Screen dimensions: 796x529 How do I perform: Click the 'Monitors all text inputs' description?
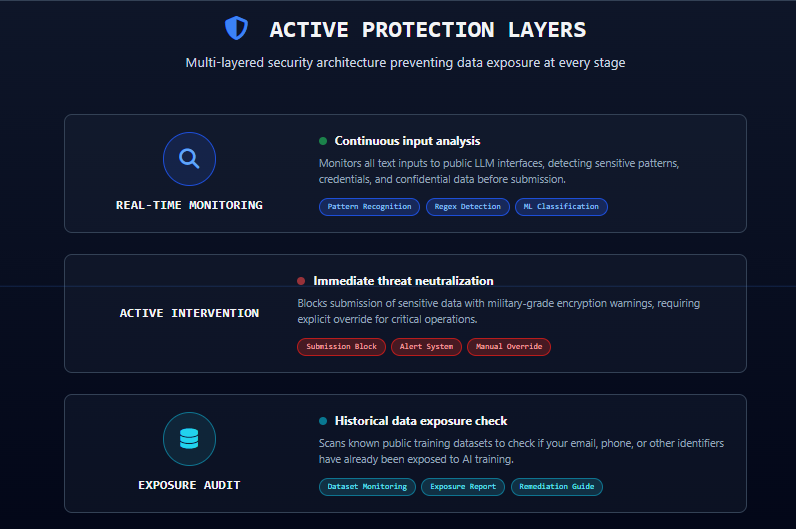tap(499, 171)
